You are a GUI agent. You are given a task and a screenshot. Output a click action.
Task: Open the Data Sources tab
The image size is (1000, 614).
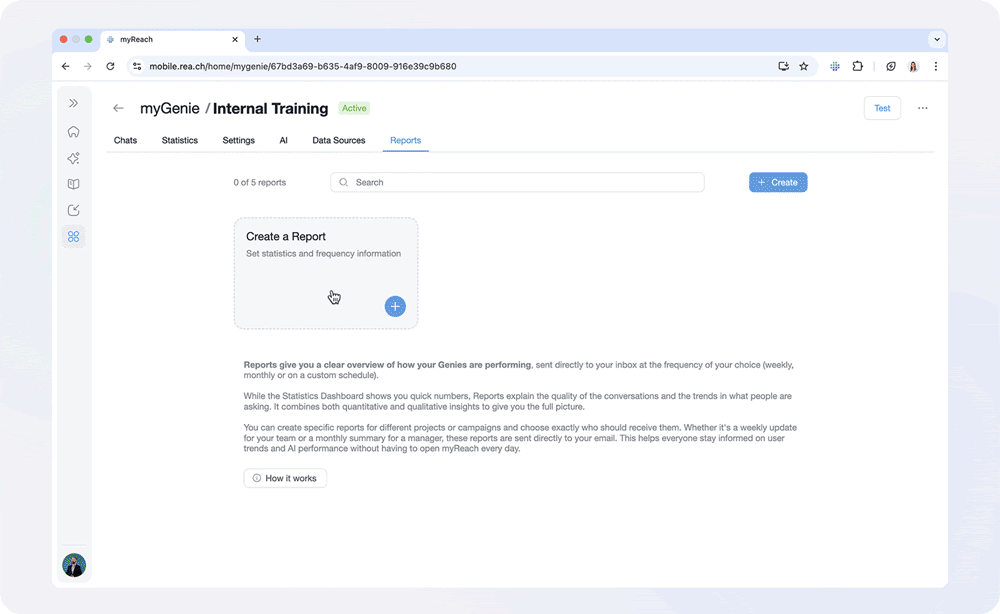point(338,140)
